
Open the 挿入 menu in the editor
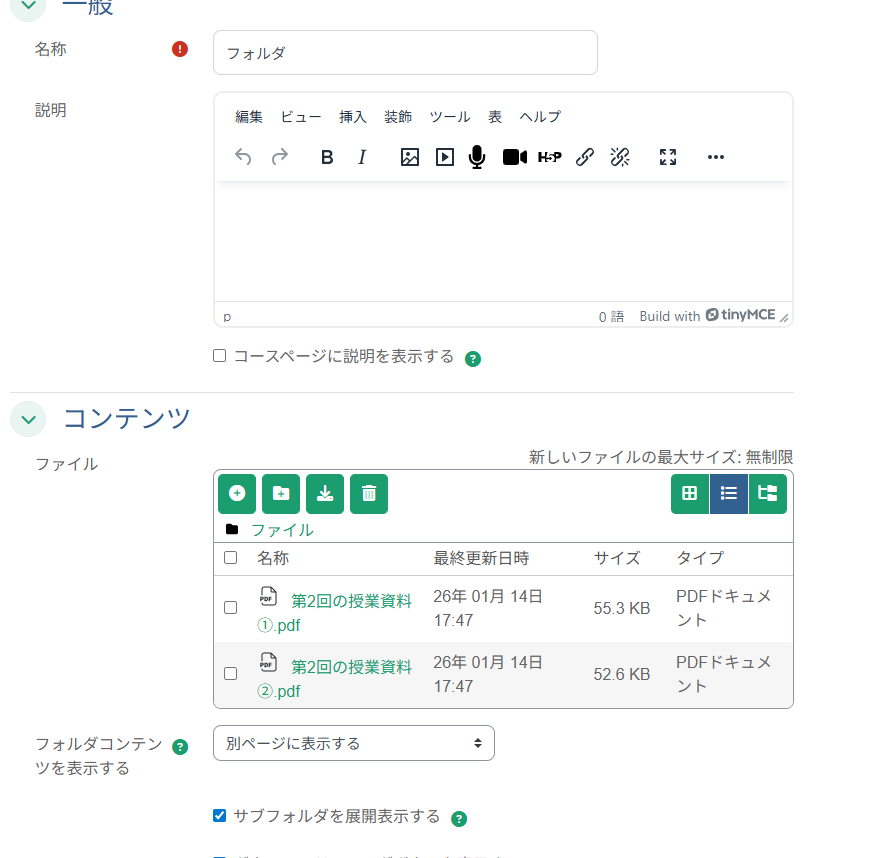tap(352, 117)
